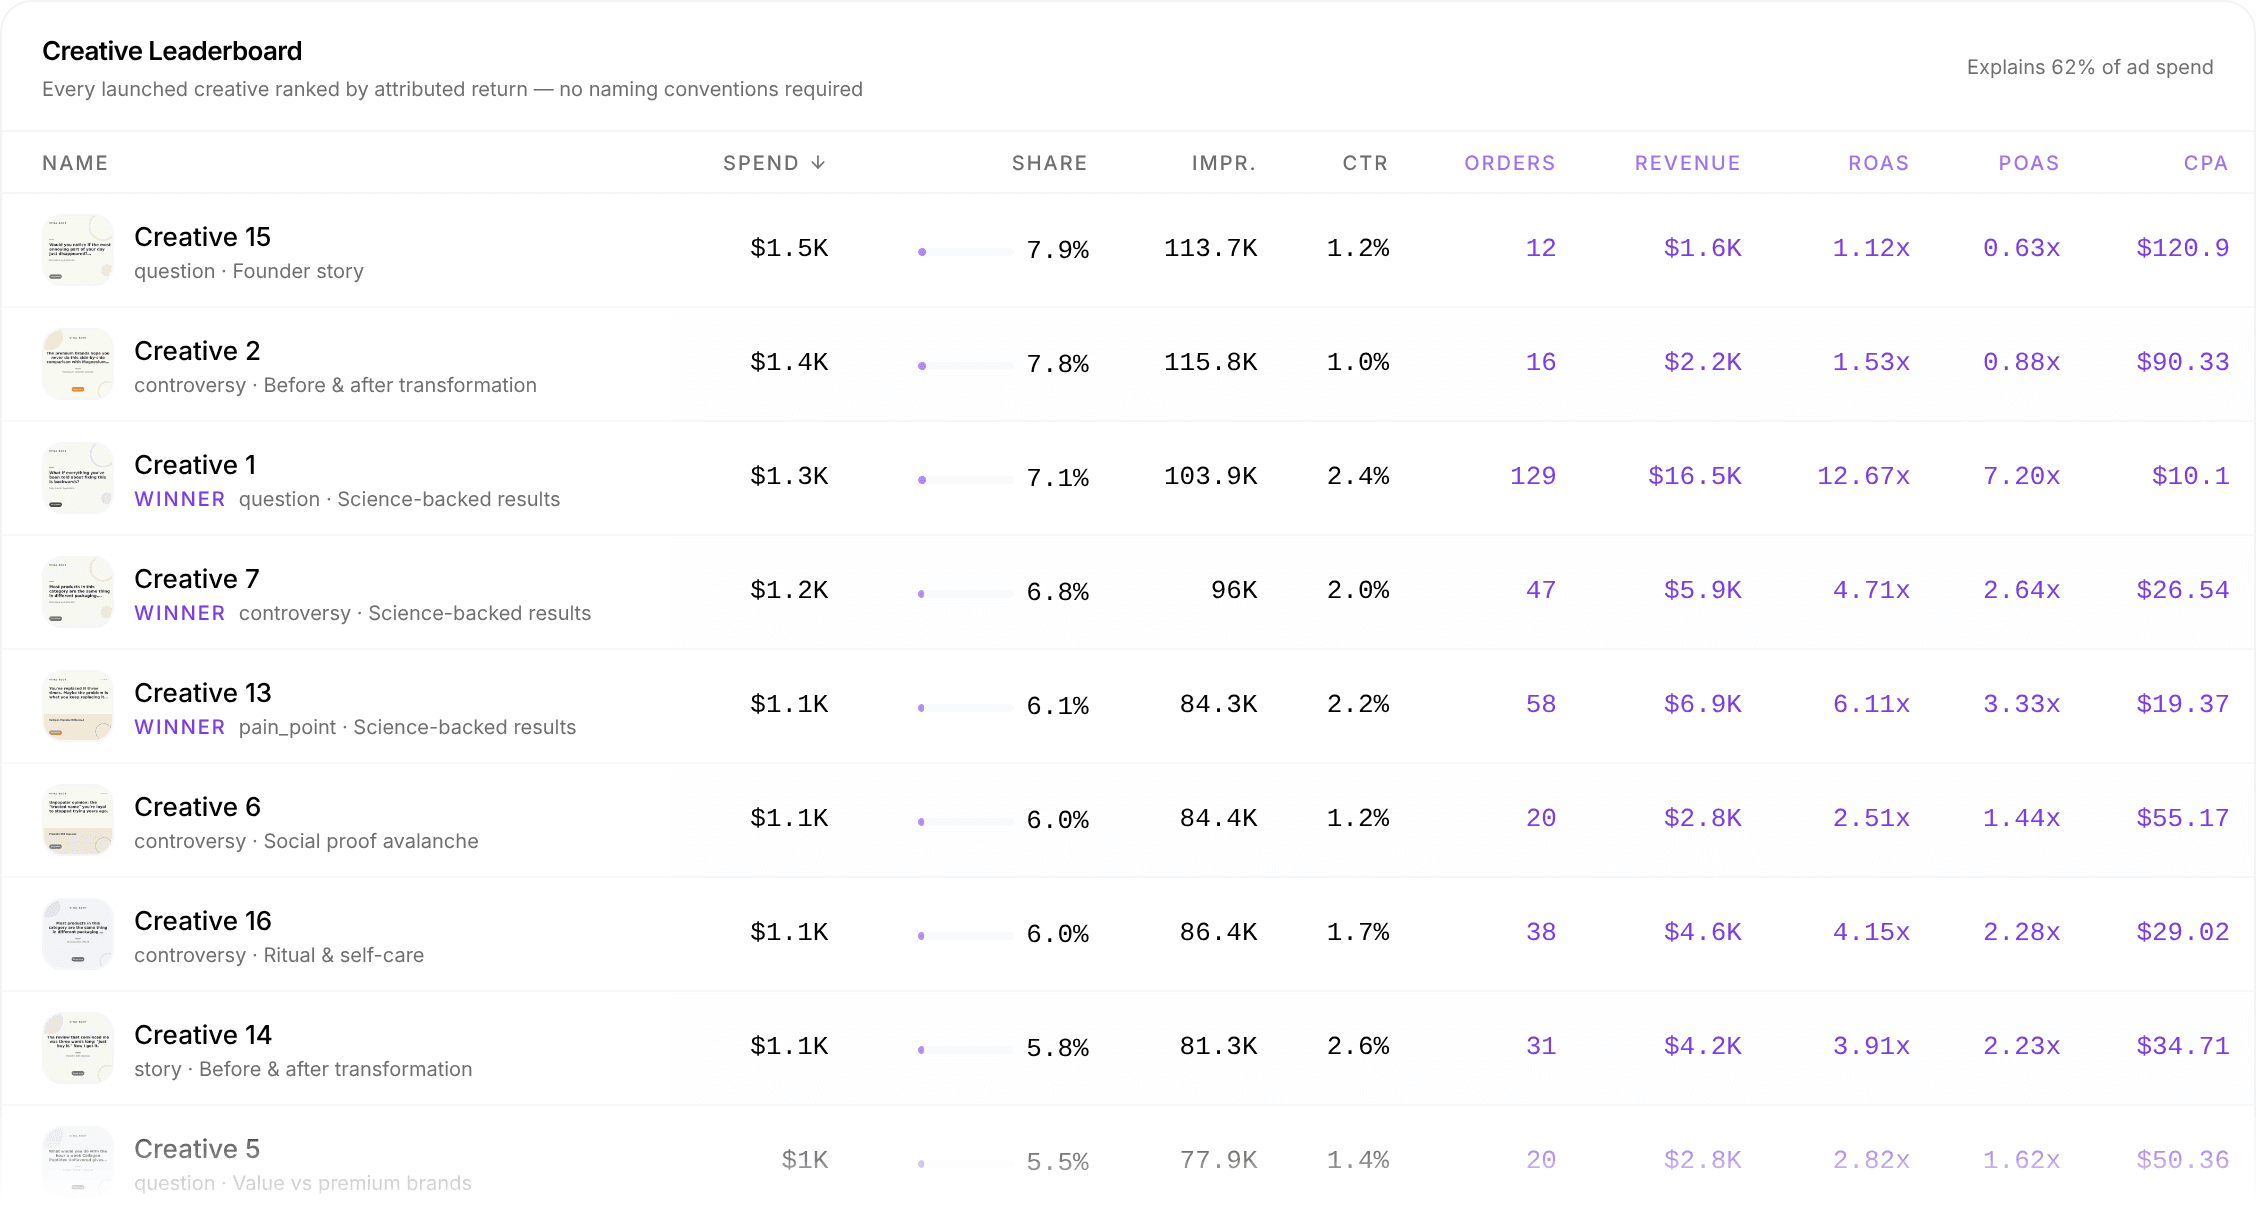Click the SHARE column header
Screen dimensions: 2256x1222
coord(1049,163)
